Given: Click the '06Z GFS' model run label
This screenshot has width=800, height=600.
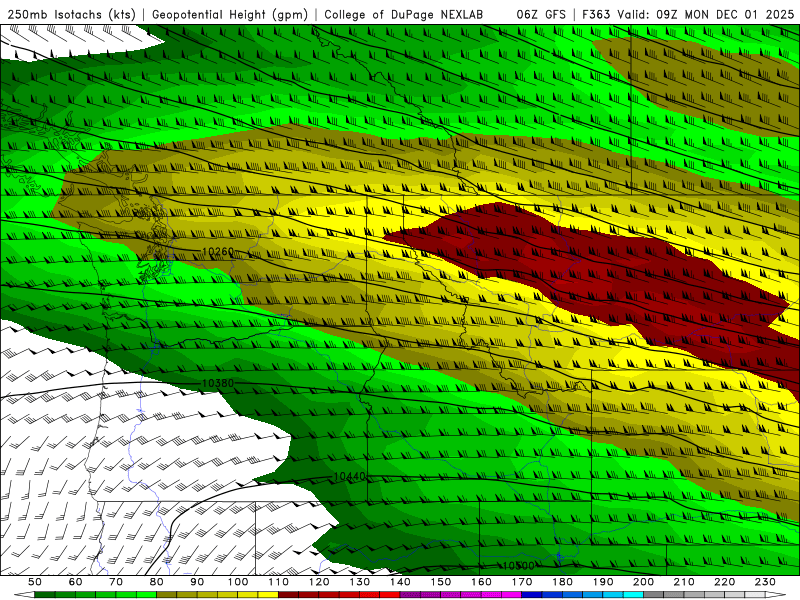Looking at the screenshot, I should click(x=541, y=14).
